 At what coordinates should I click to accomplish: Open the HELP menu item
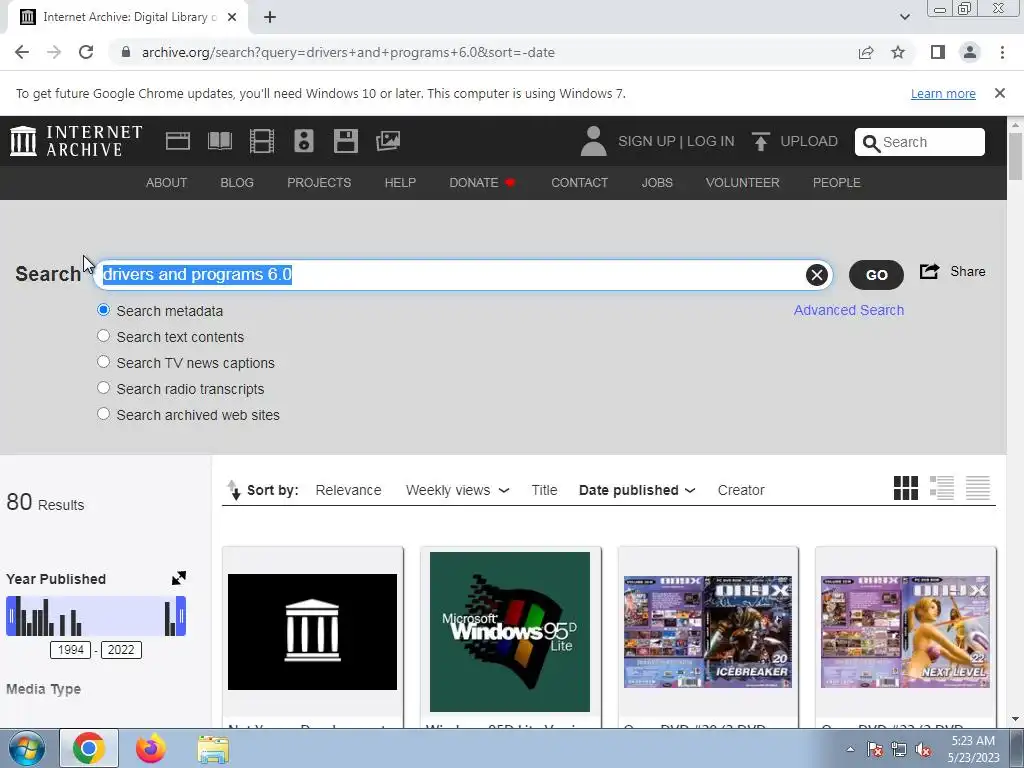400,183
